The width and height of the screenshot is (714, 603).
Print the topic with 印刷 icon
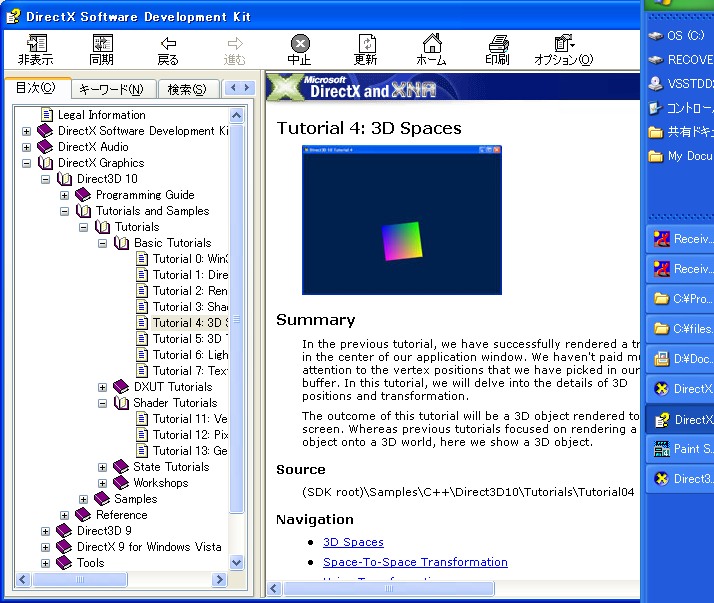pyautogui.click(x=497, y=49)
